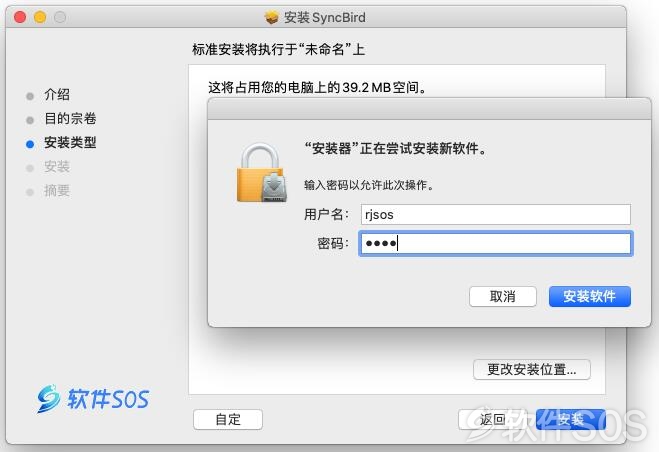
Task: Open 更改安装位置... options
Action: point(532,370)
